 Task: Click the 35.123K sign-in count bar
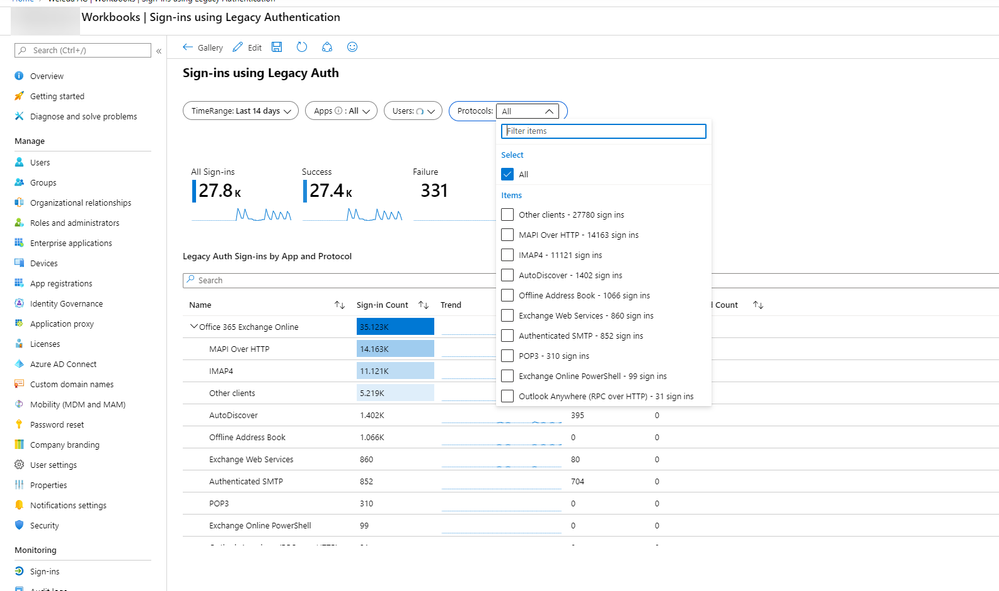(x=395, y=327)
